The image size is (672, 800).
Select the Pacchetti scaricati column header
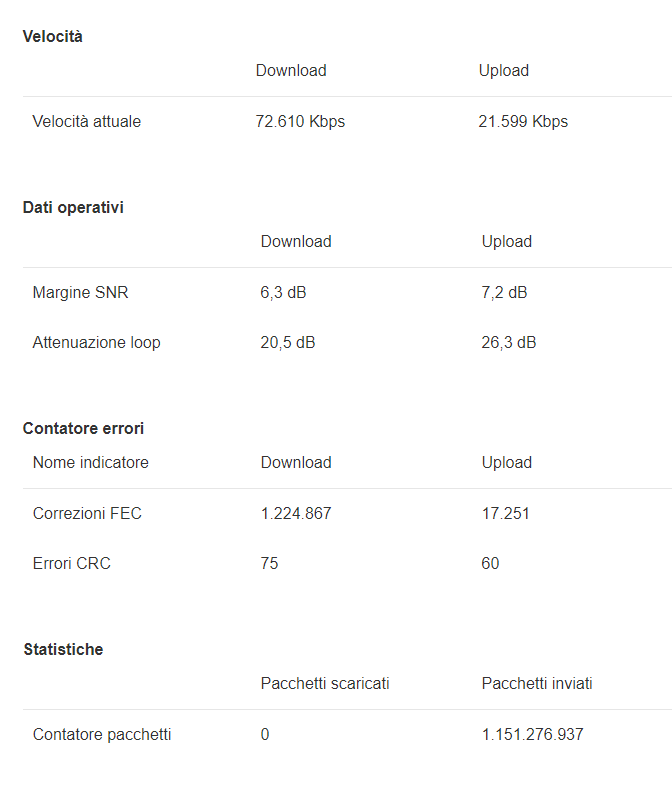pos(325,684)
